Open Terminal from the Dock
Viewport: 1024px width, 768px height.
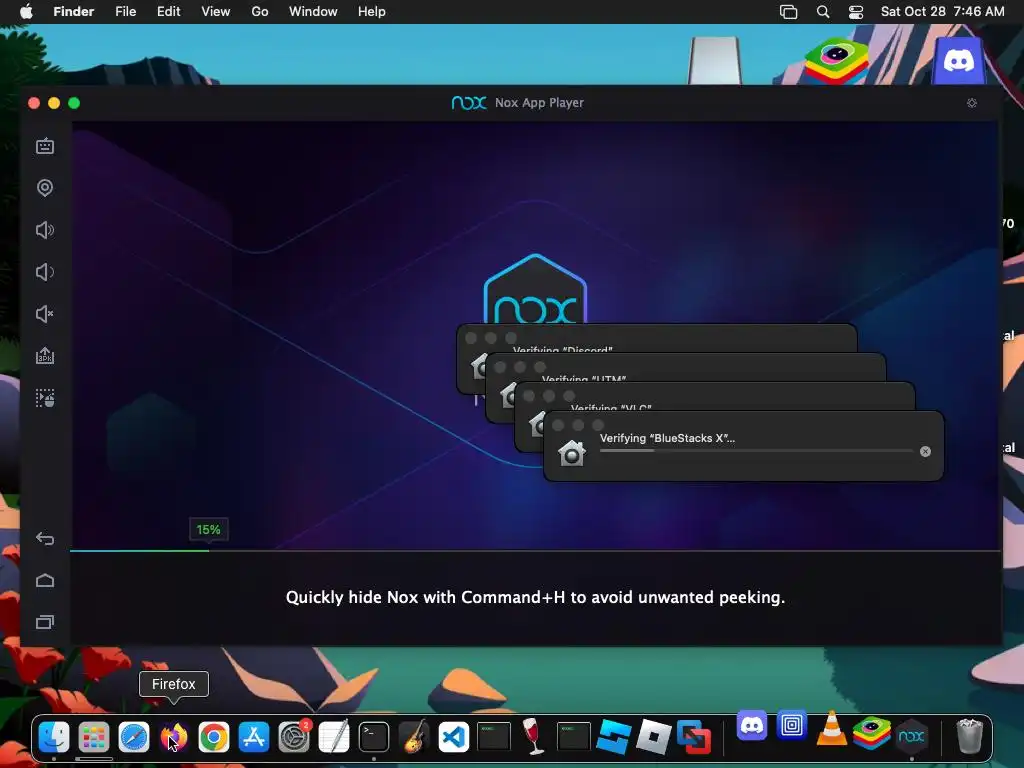pyautogui.click(x=374, y=737)
